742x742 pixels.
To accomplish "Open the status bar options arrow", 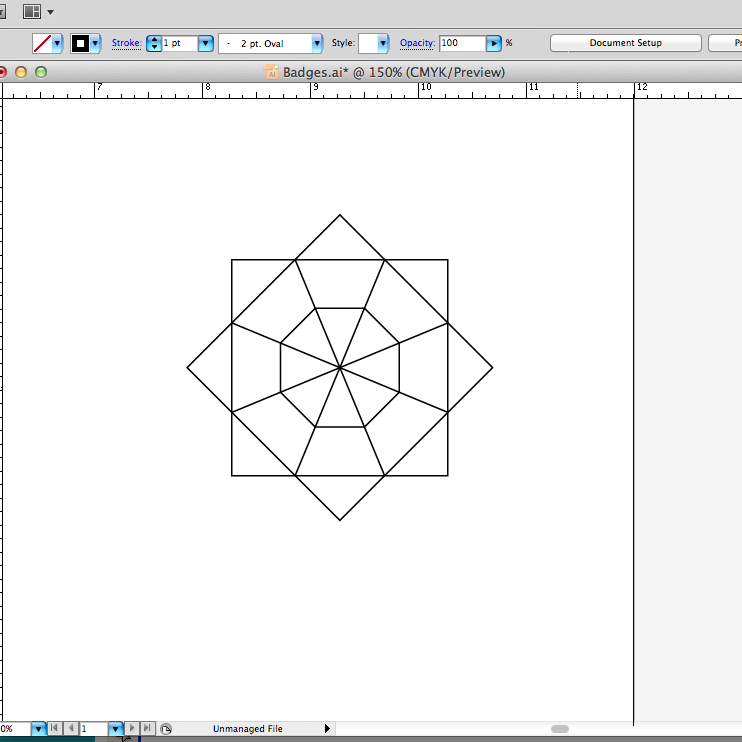I will click(327, 729).
